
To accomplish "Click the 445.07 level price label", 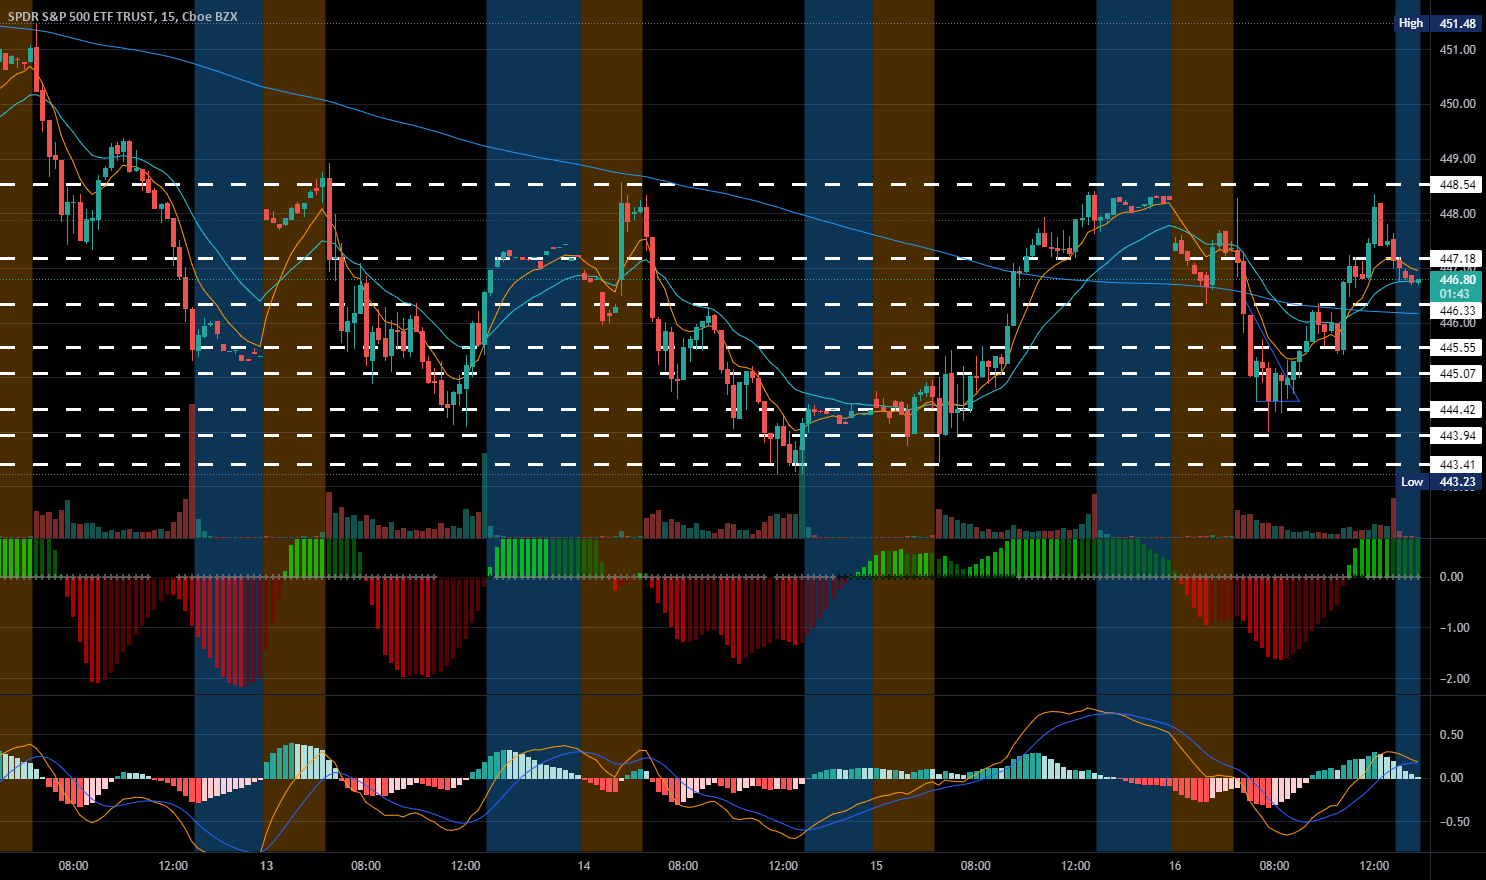I will pos(1457,374).
